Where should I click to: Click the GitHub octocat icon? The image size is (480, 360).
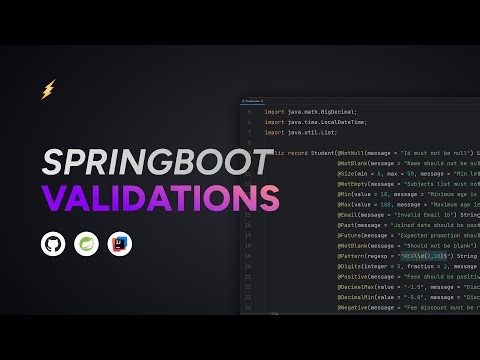point(53,244)
